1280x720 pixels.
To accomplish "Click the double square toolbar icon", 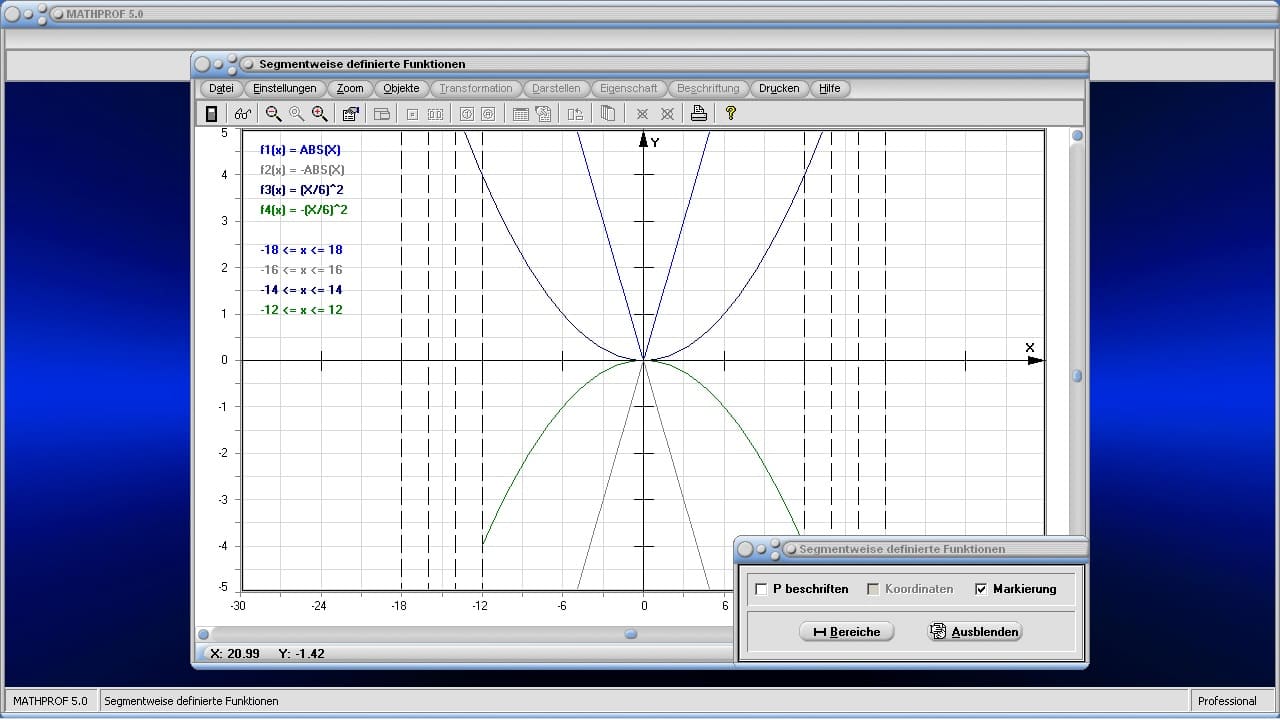I will pos(435,114).
